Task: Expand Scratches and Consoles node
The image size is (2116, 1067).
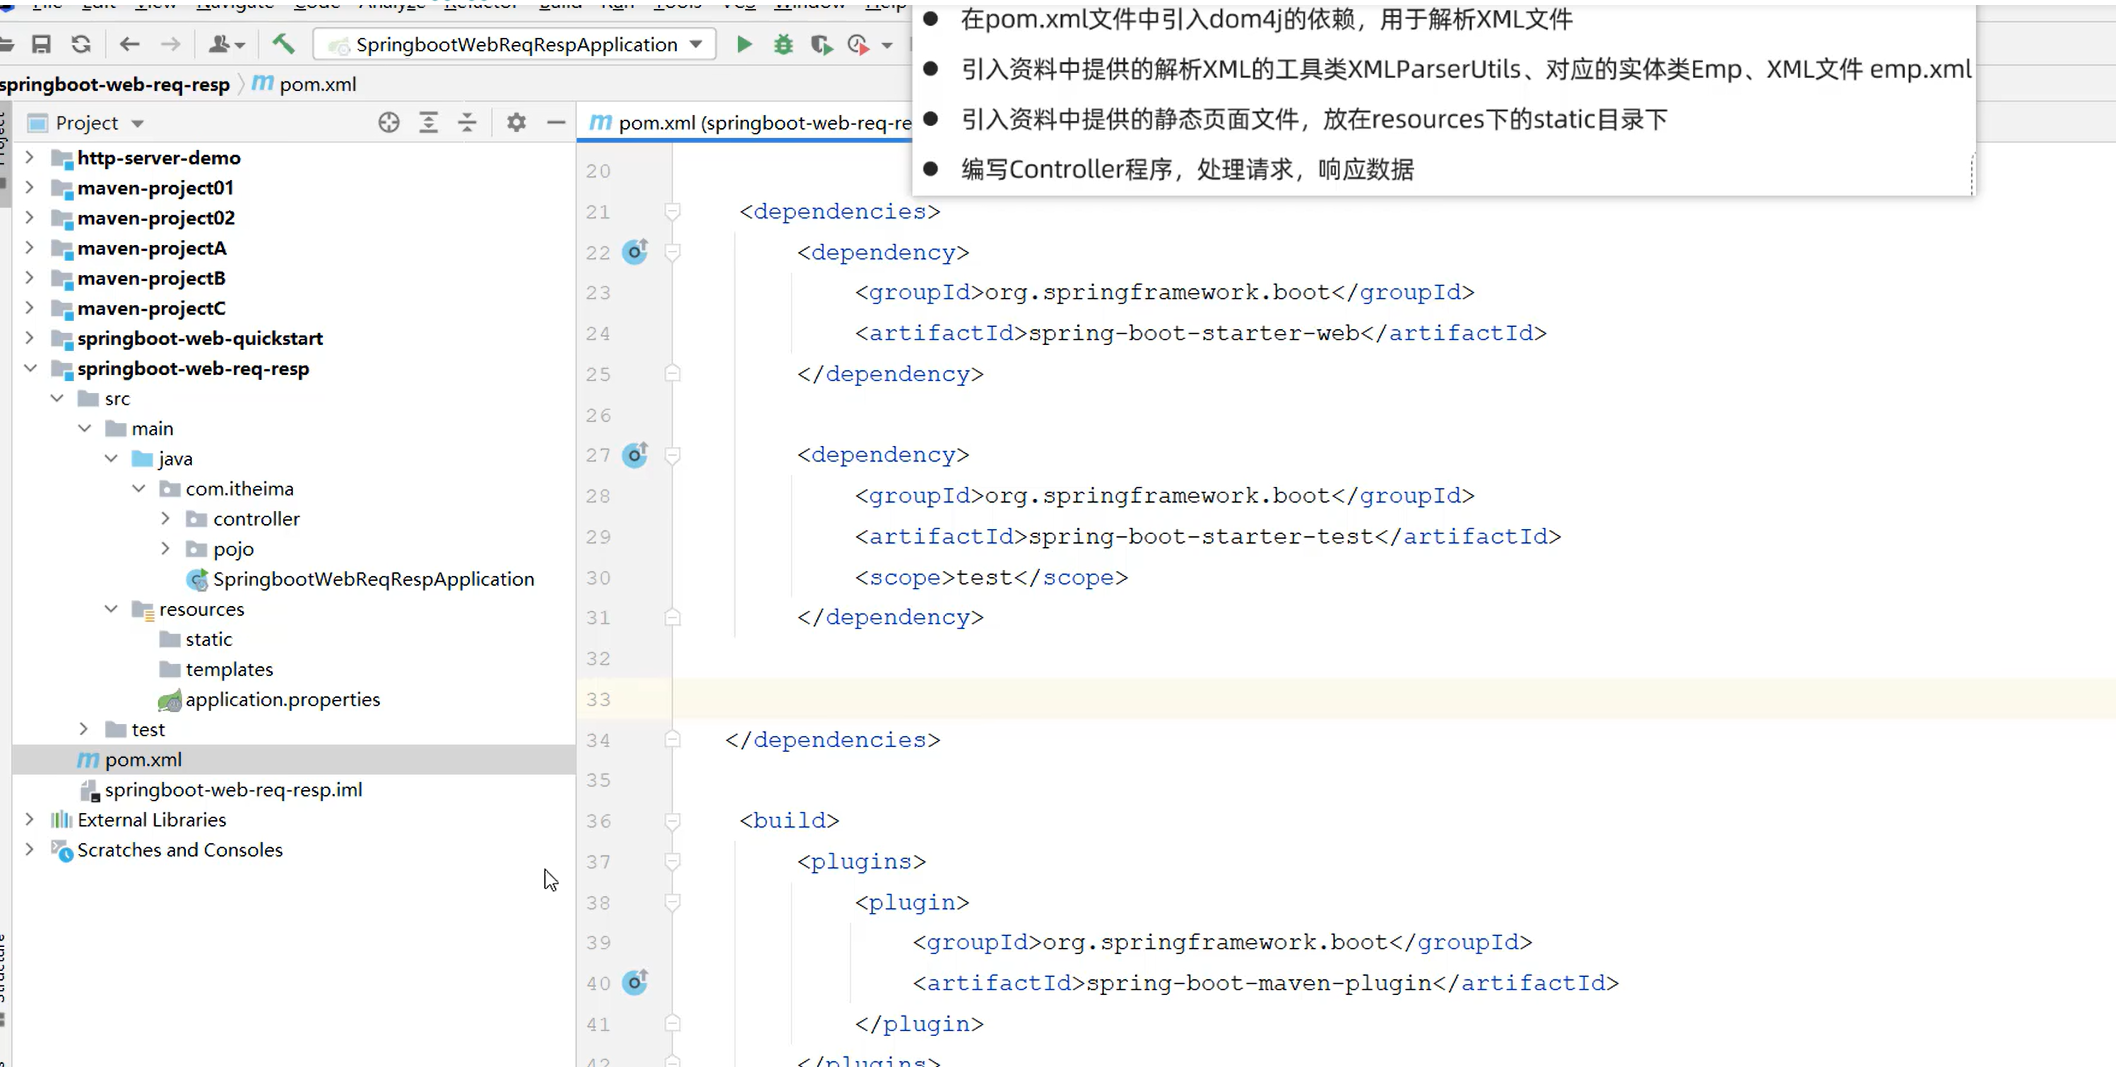Action: tap(30, 849)
